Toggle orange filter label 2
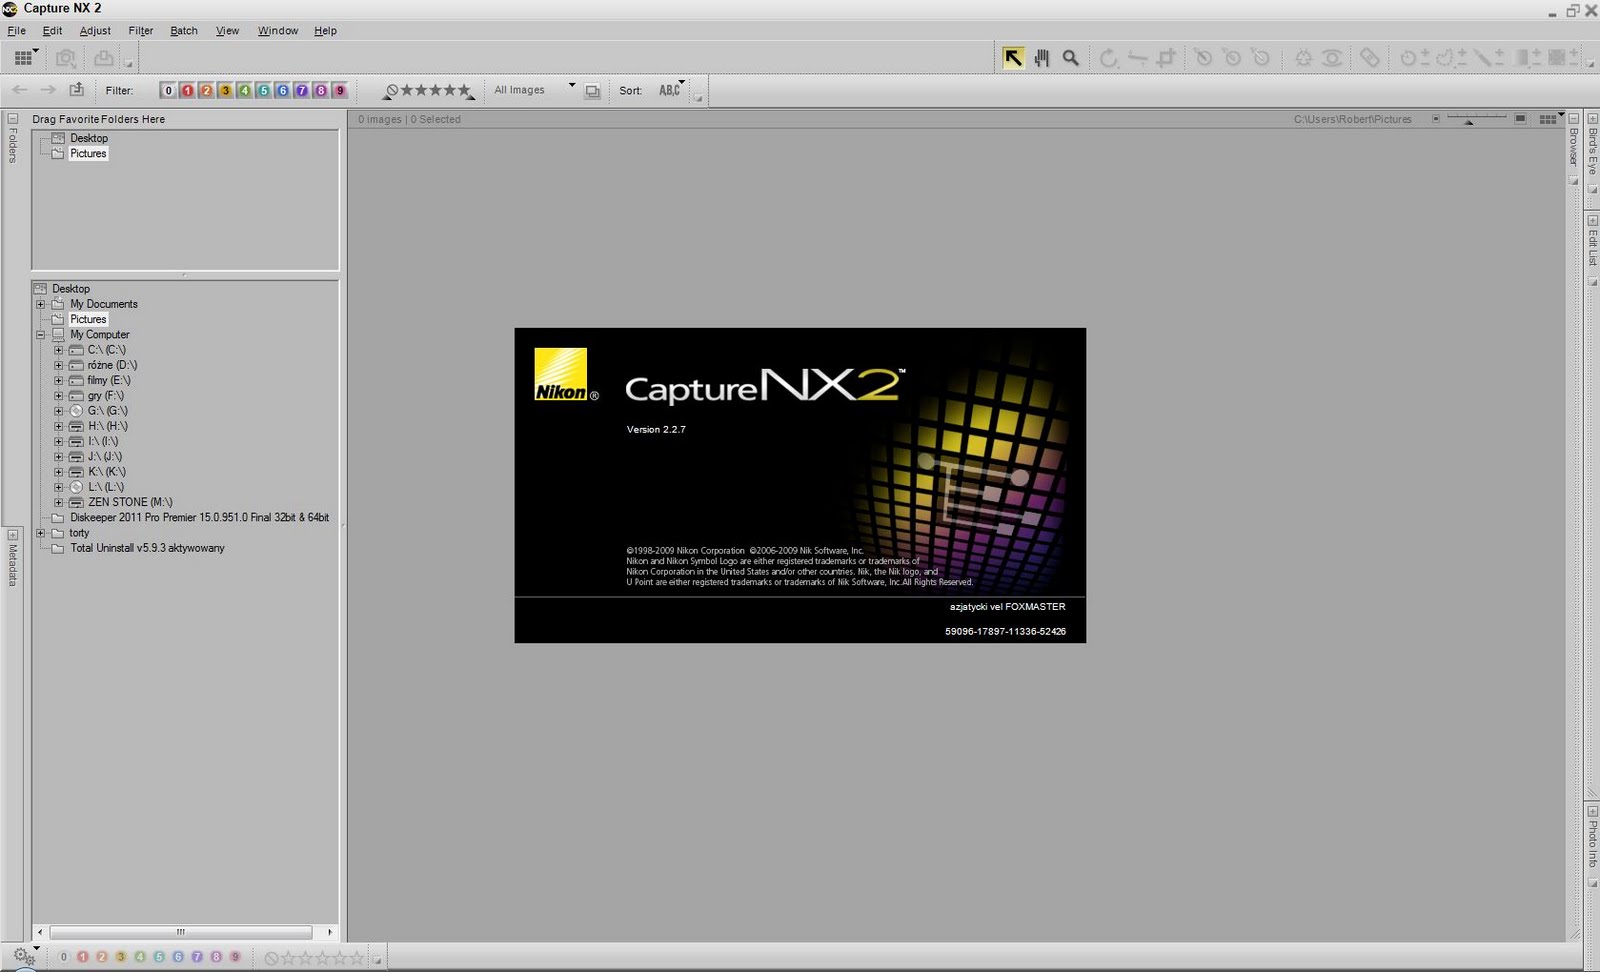This screenshot has width=1600, height=972. point(206,90)
